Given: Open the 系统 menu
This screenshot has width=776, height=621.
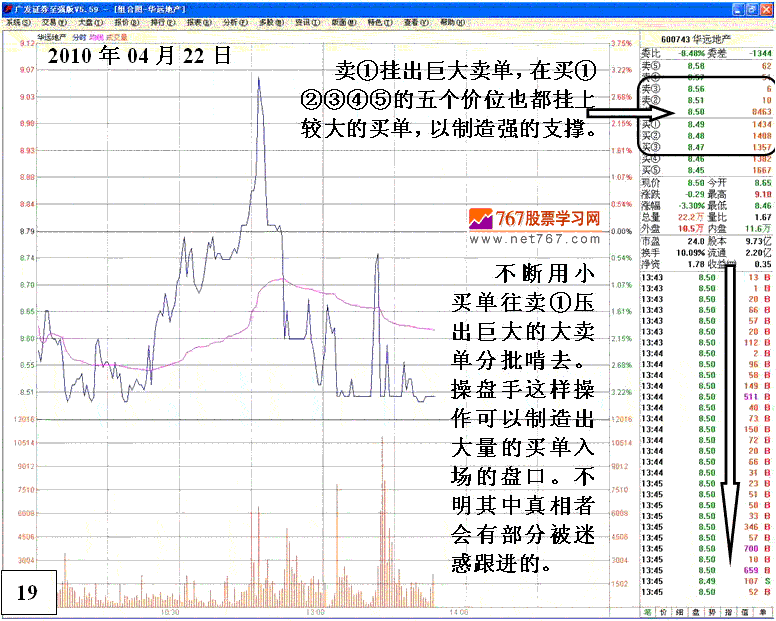Looking at the screenshot, I should click(15, 21).
